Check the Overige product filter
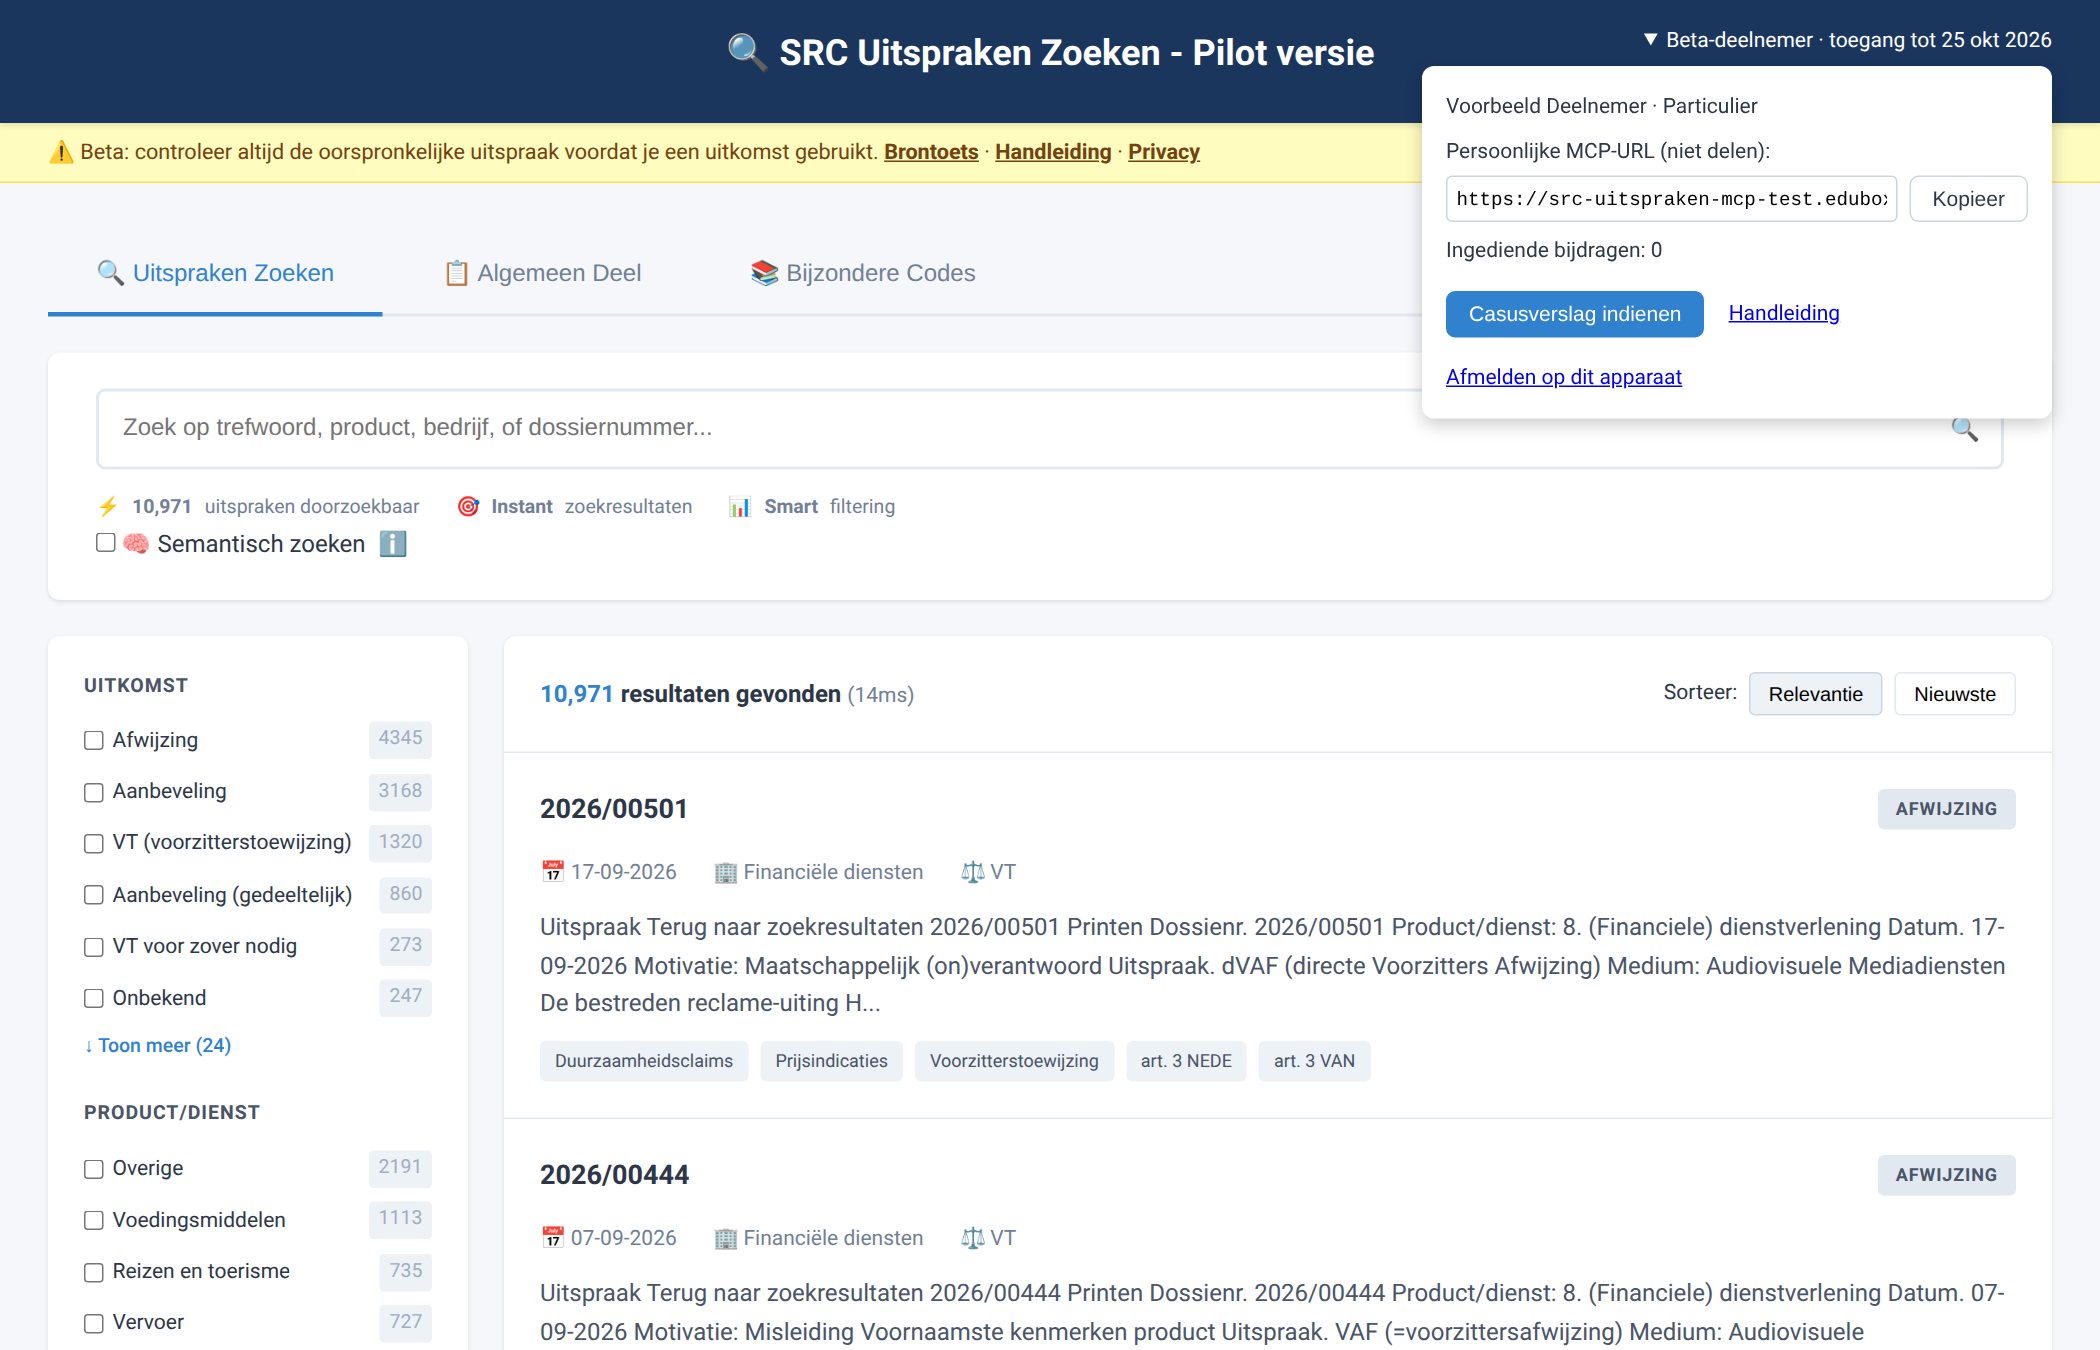This screenshot has width=2100, height=1350. pos(94,1169)
